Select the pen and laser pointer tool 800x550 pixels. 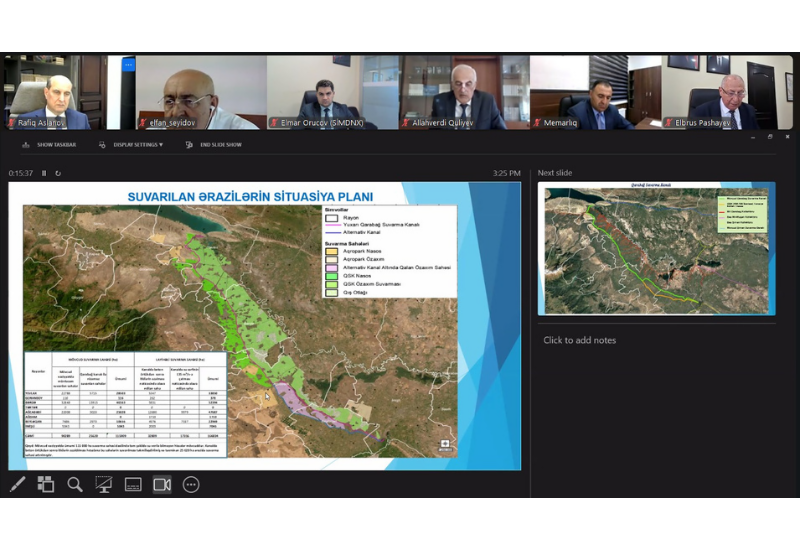17,485
